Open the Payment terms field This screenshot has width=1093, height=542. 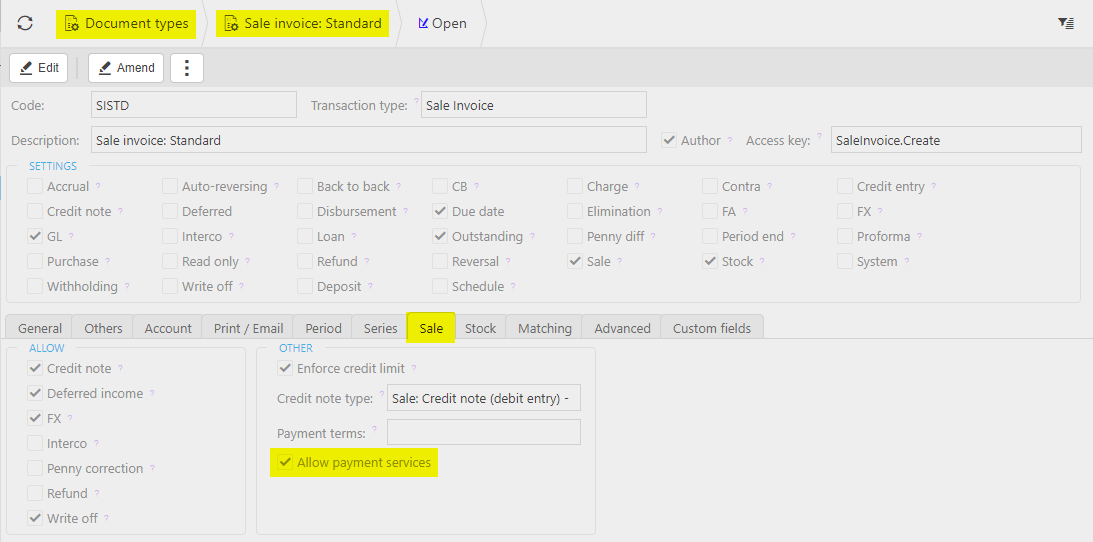pyautogui.click(x=484, y=432)
